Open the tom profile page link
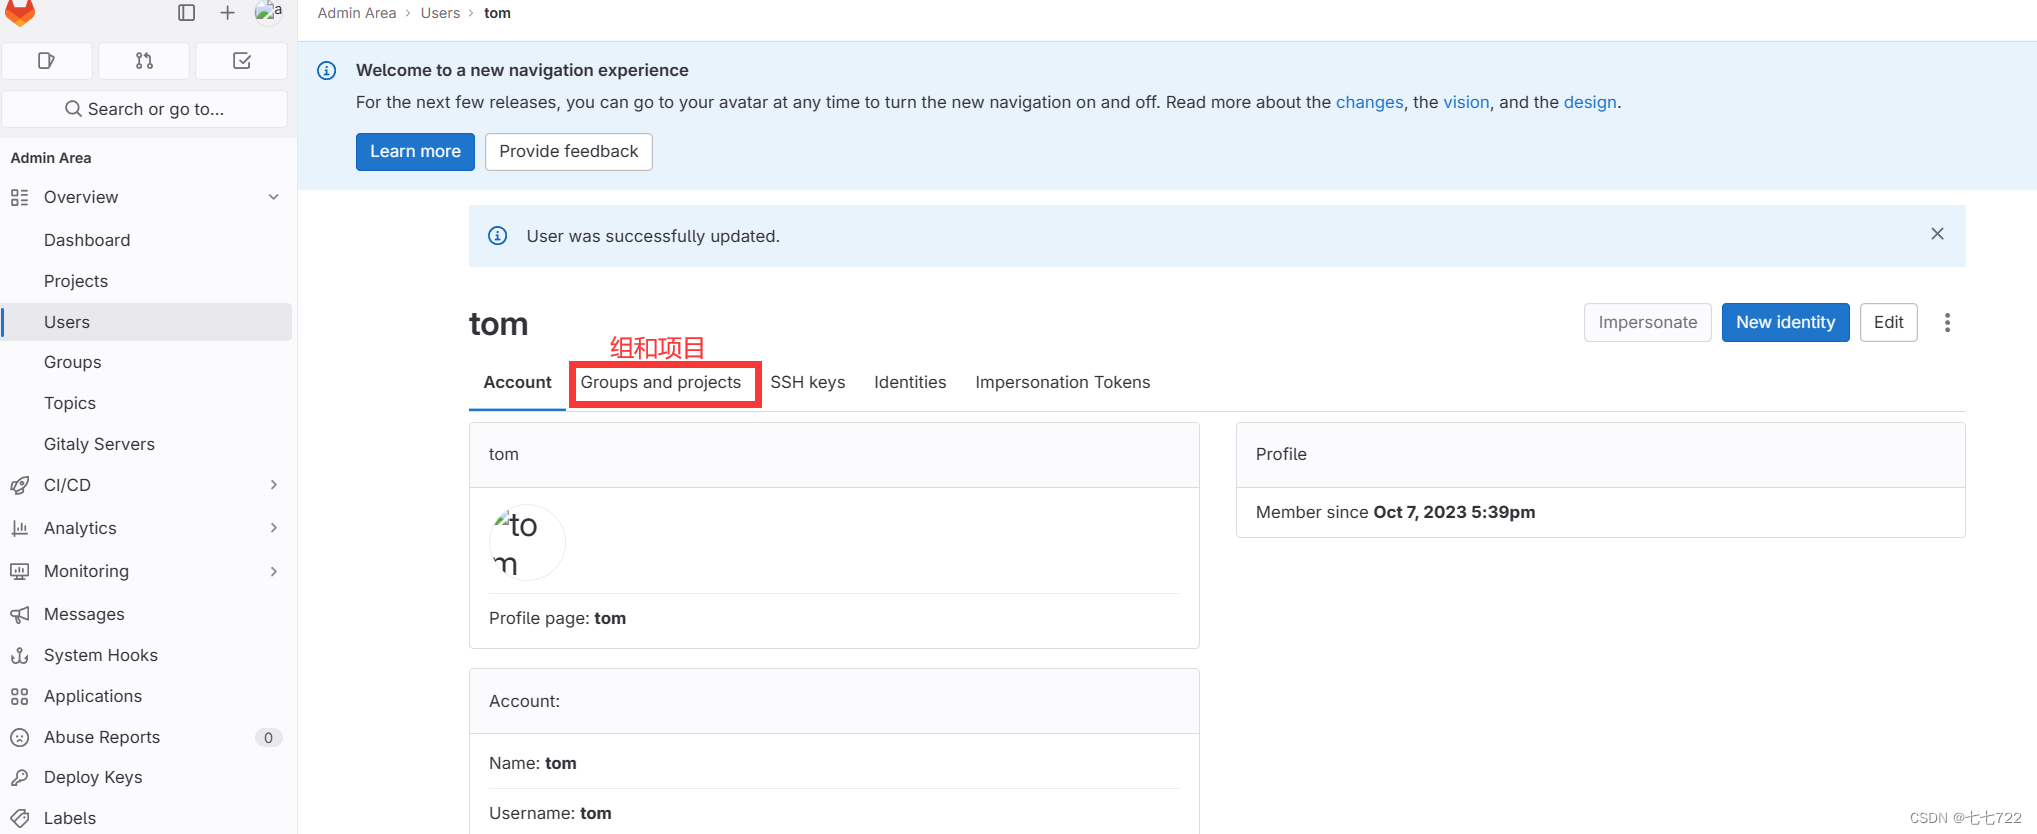2037x834 pixels. [610, 618]
